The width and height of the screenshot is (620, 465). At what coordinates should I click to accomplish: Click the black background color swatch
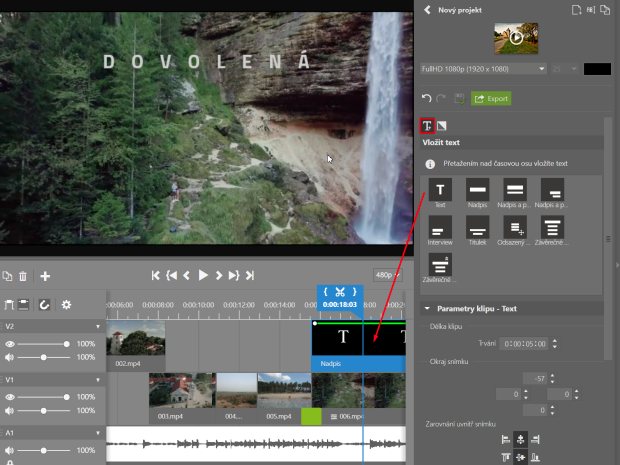pos(597,69)
